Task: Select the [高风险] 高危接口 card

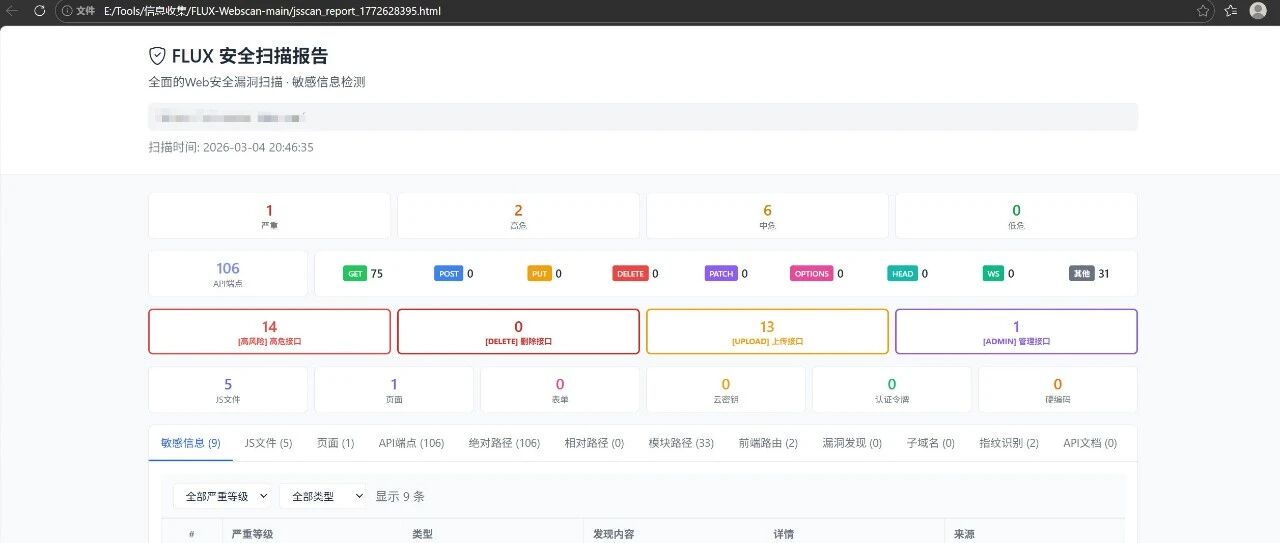Action: tap(269, 332)
